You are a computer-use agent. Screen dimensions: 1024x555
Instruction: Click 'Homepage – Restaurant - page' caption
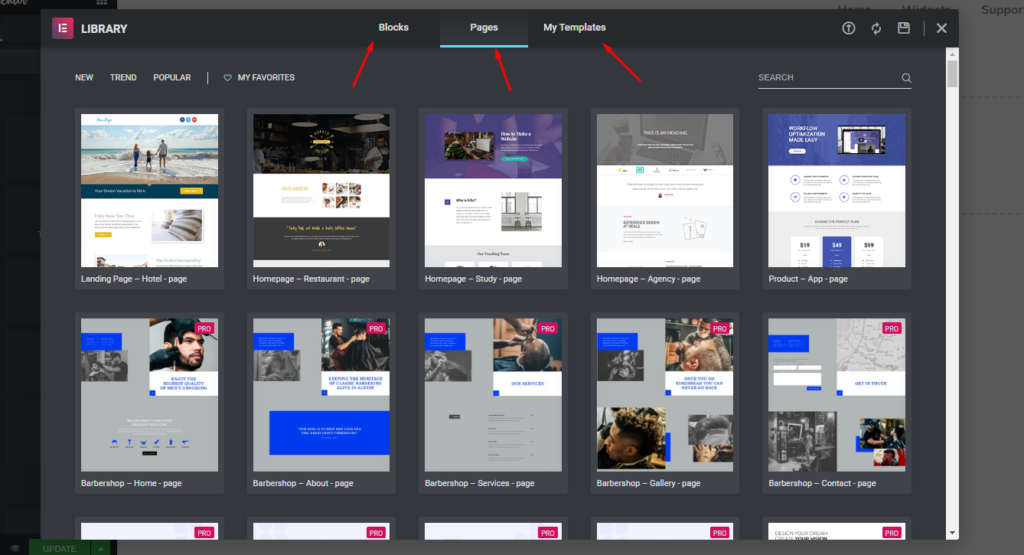(311, 279)
